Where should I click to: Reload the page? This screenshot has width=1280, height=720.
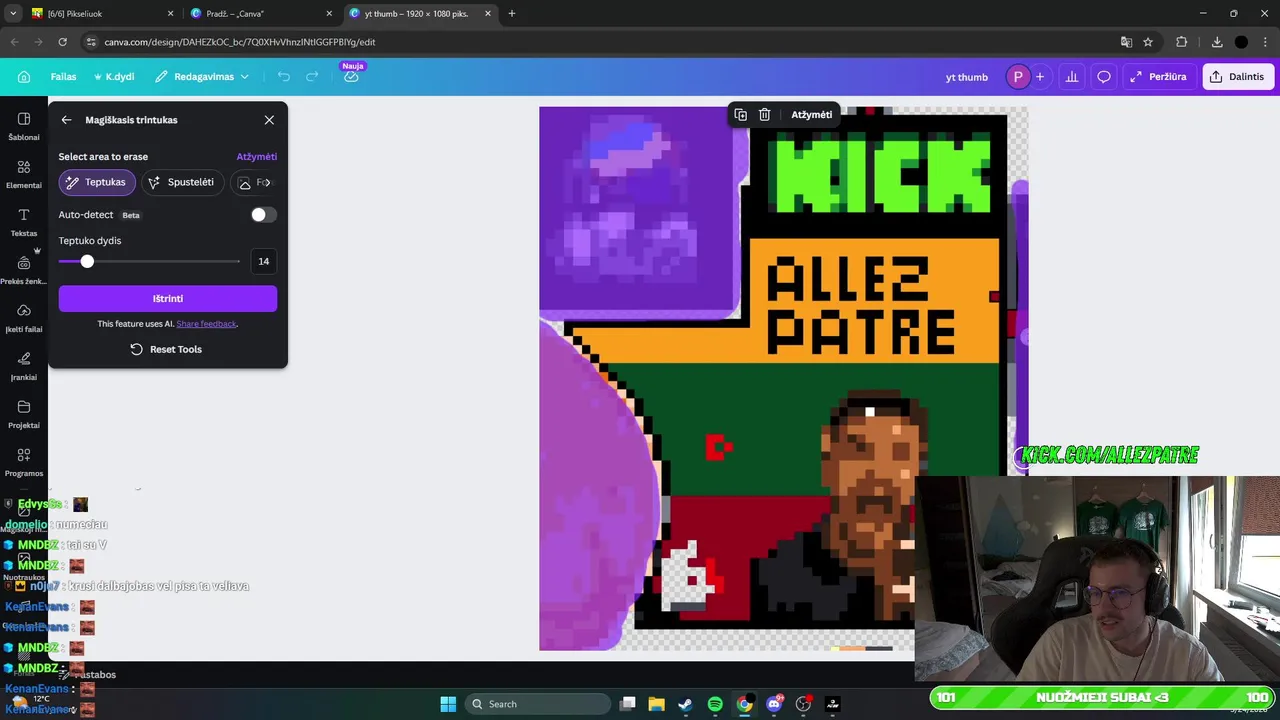(x=62, y=42)
